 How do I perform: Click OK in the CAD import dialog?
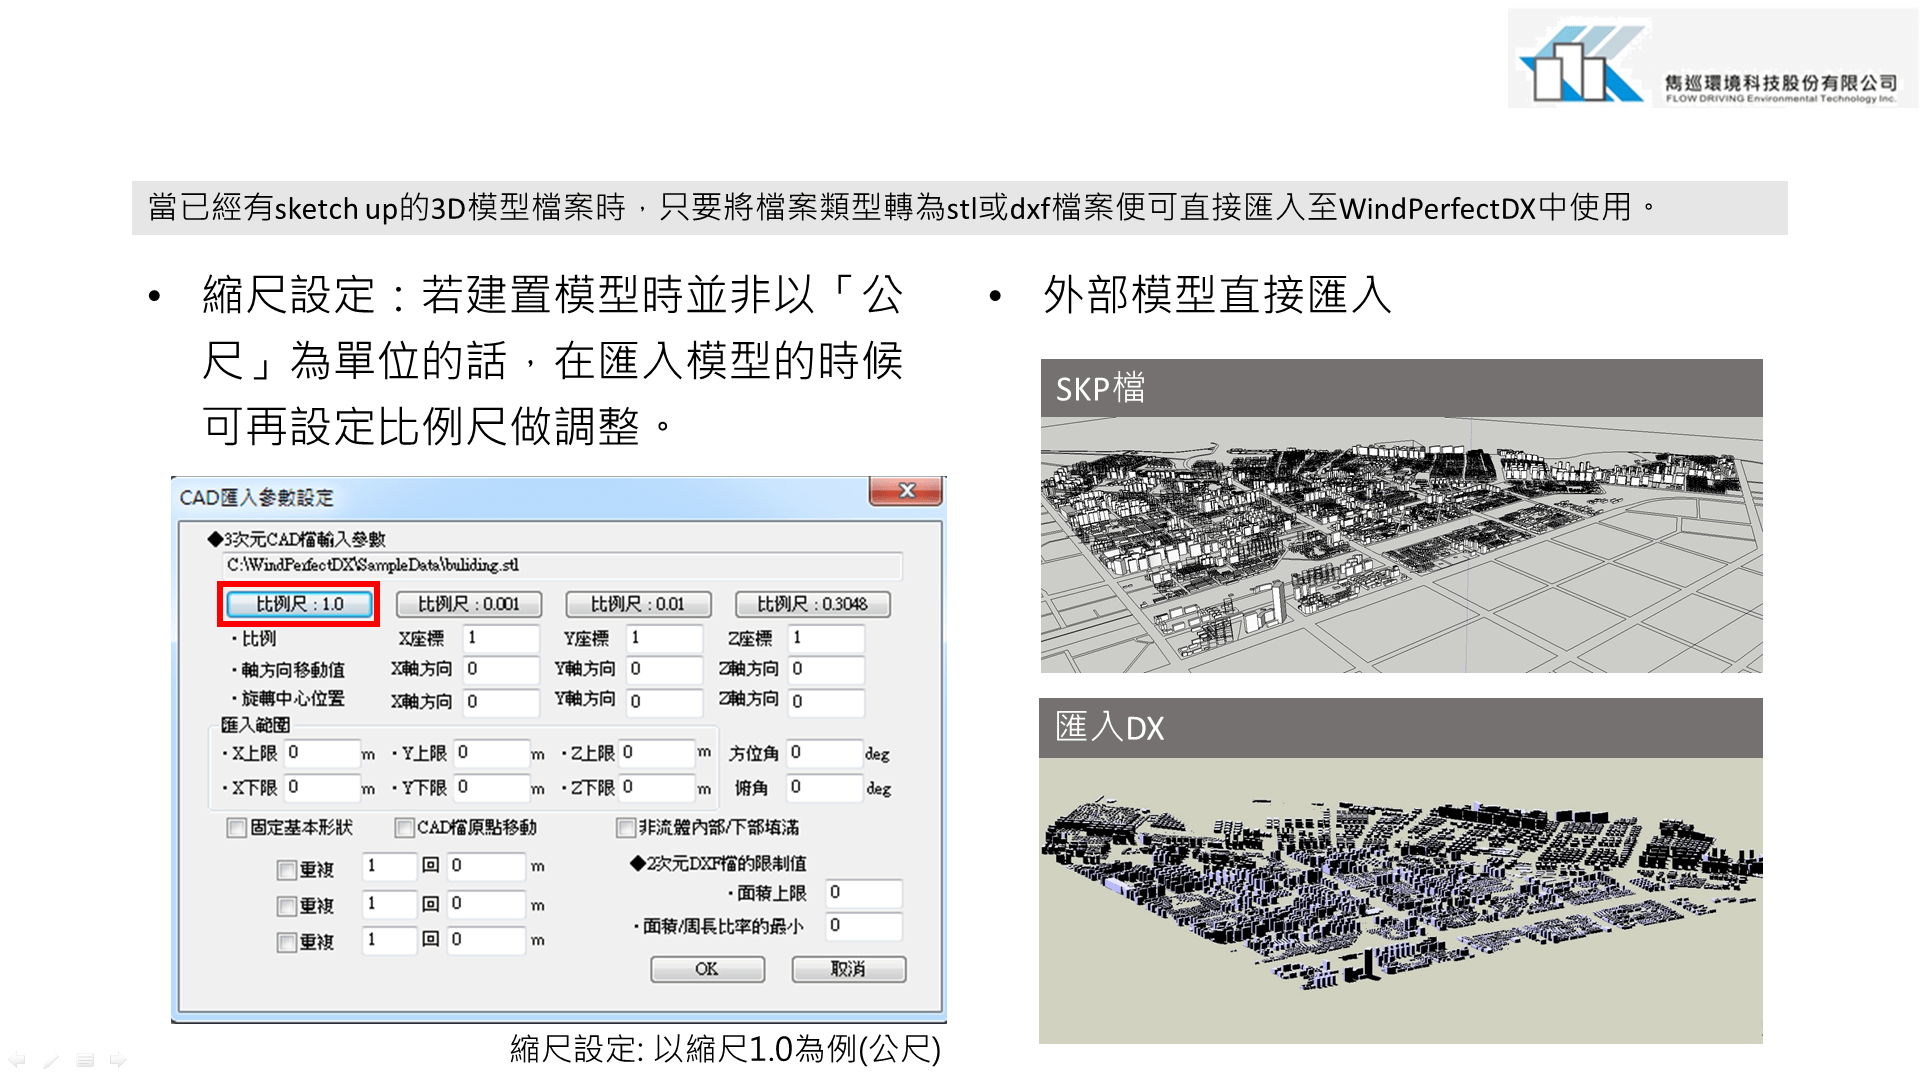click(707, 969)
